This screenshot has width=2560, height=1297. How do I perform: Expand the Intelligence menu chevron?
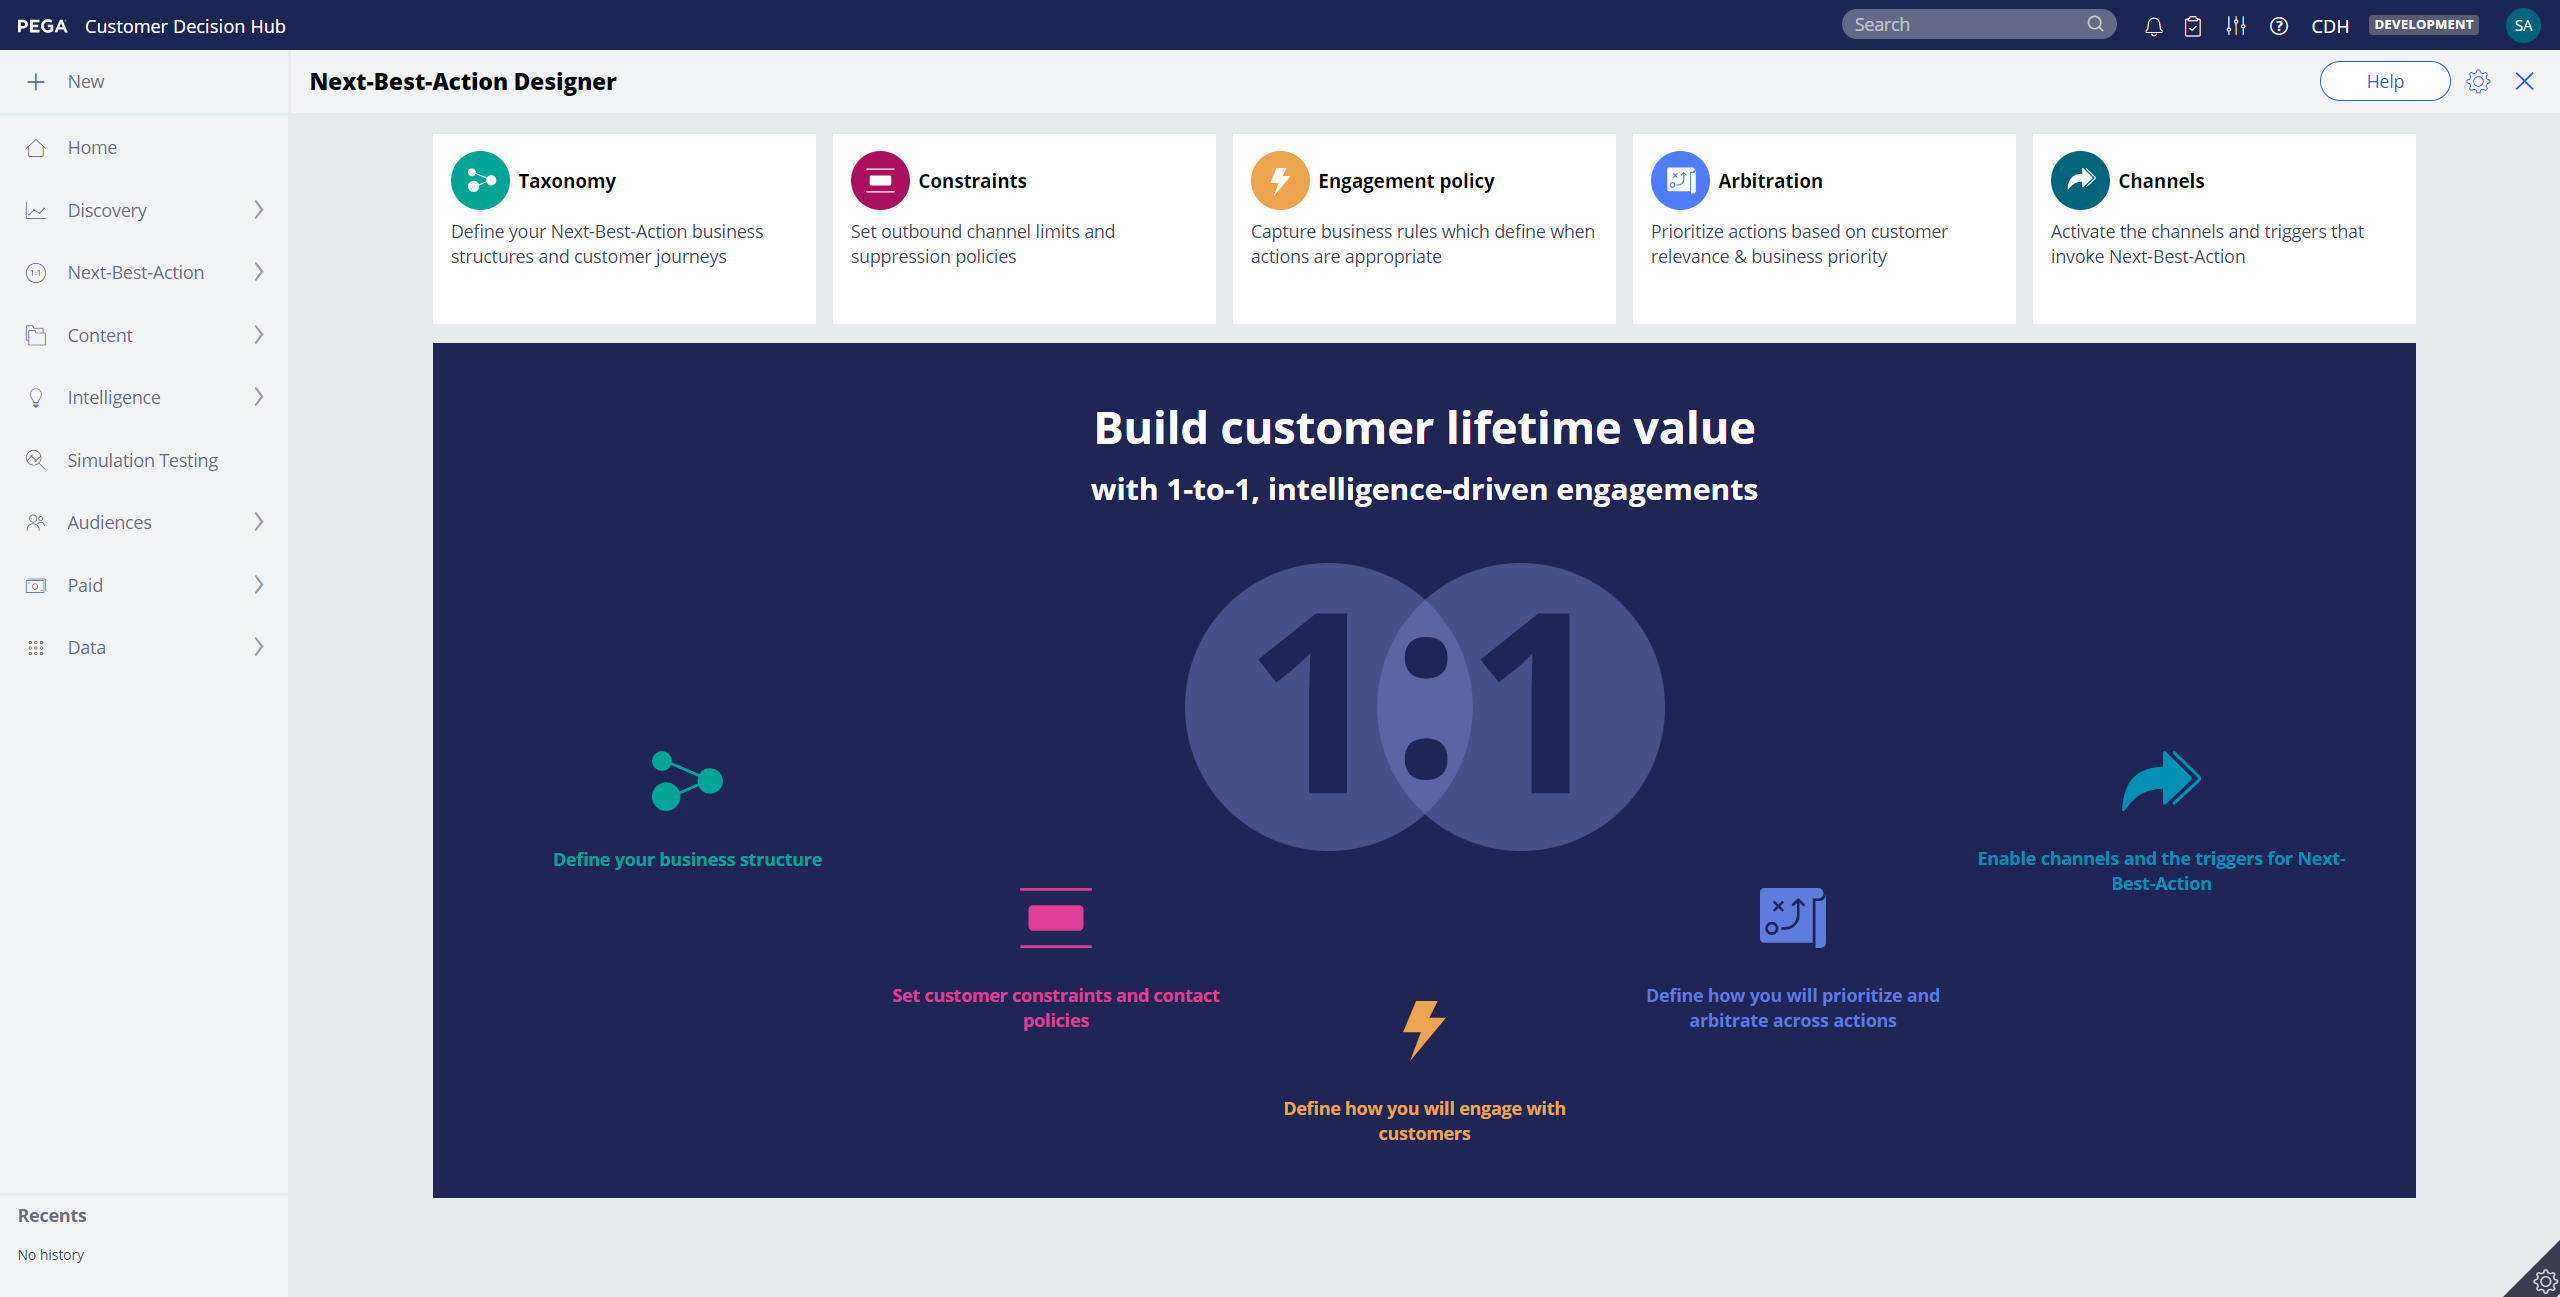(259, 397)
